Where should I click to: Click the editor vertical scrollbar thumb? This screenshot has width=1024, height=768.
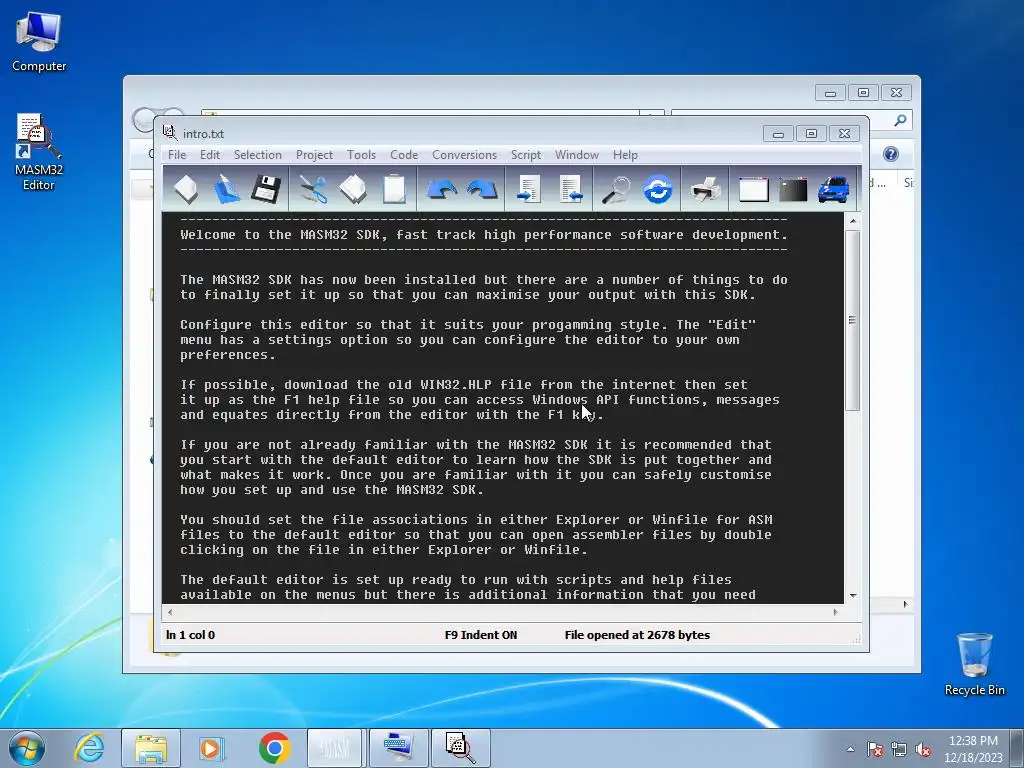pos(852,320)
